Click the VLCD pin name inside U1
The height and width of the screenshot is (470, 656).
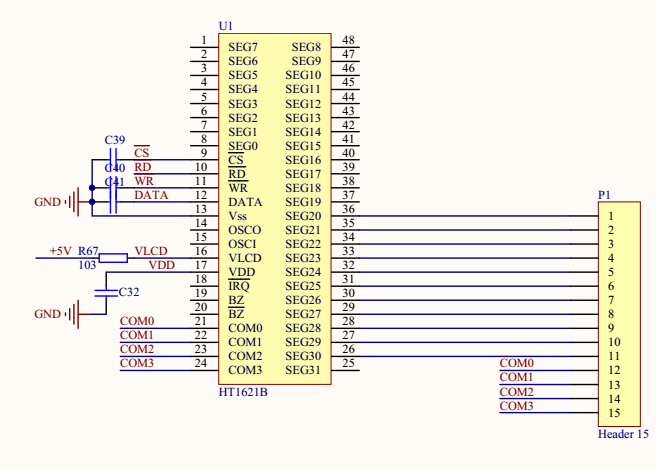[x=245, y=258]
